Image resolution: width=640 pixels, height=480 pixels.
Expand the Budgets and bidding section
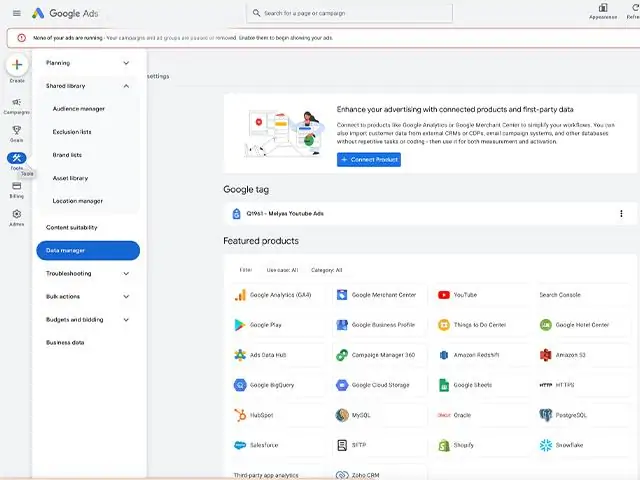(x=126, y=320)
